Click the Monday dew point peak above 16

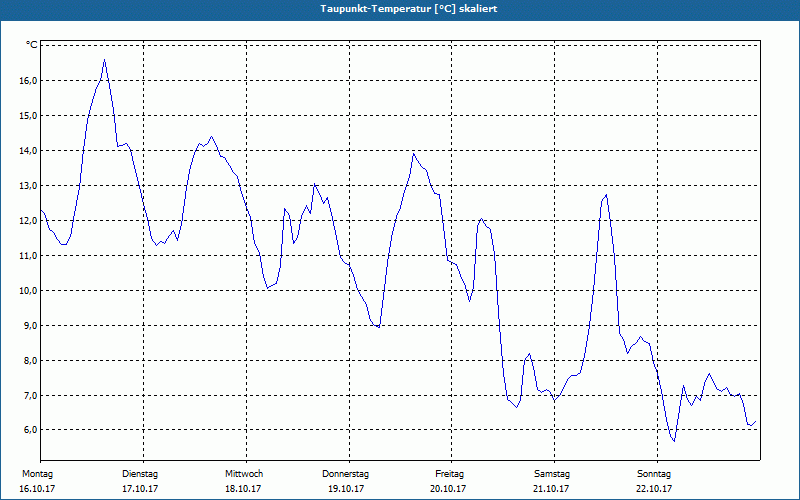coord(105,60)
